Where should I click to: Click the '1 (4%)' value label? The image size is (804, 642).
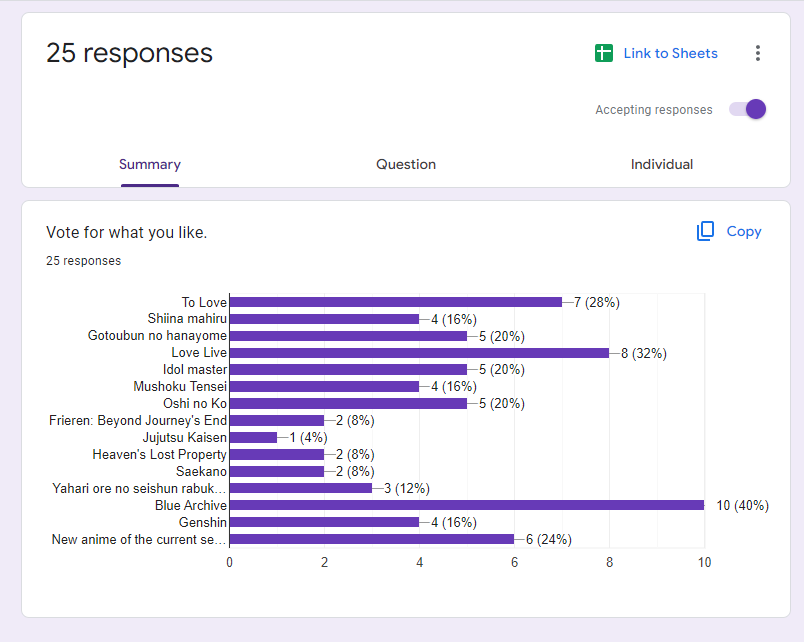tap(308, 438)
